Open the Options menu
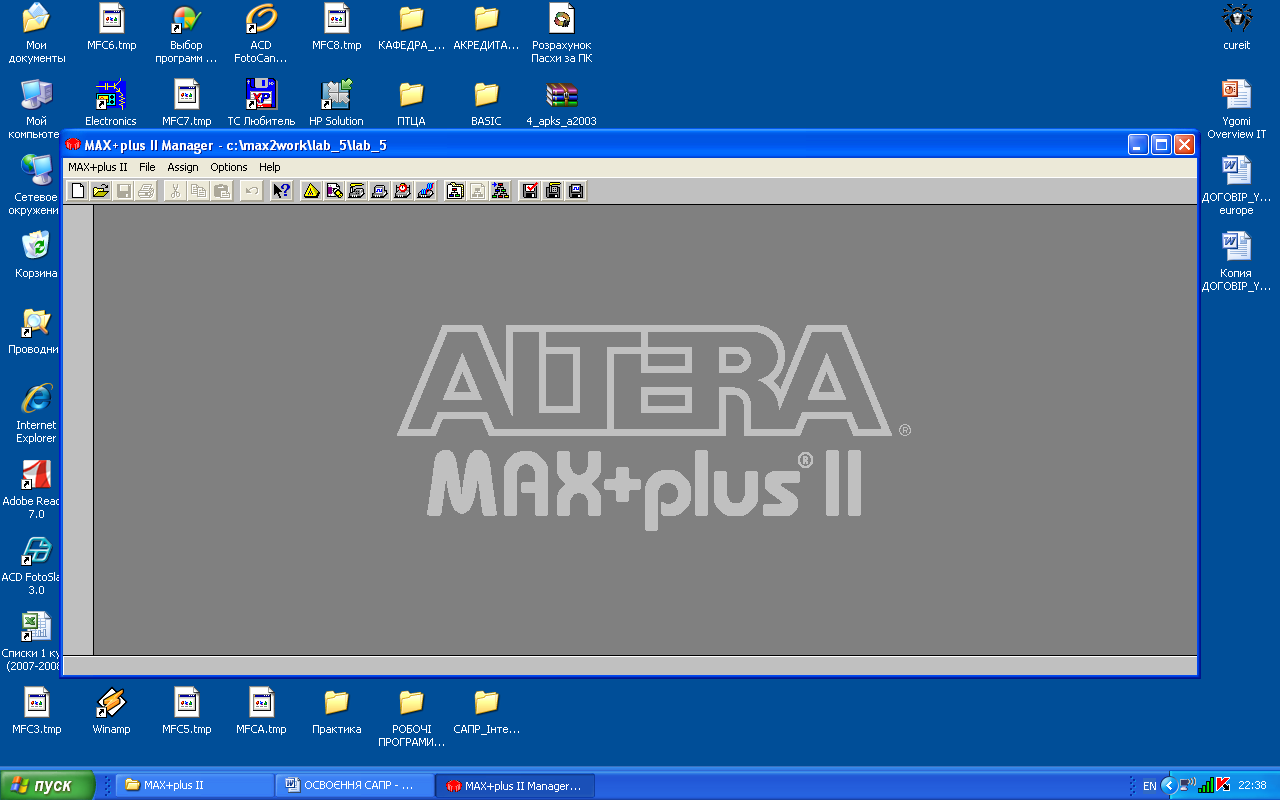Image resolution: width=1280 pixels, height=800 pixels. 229,167
